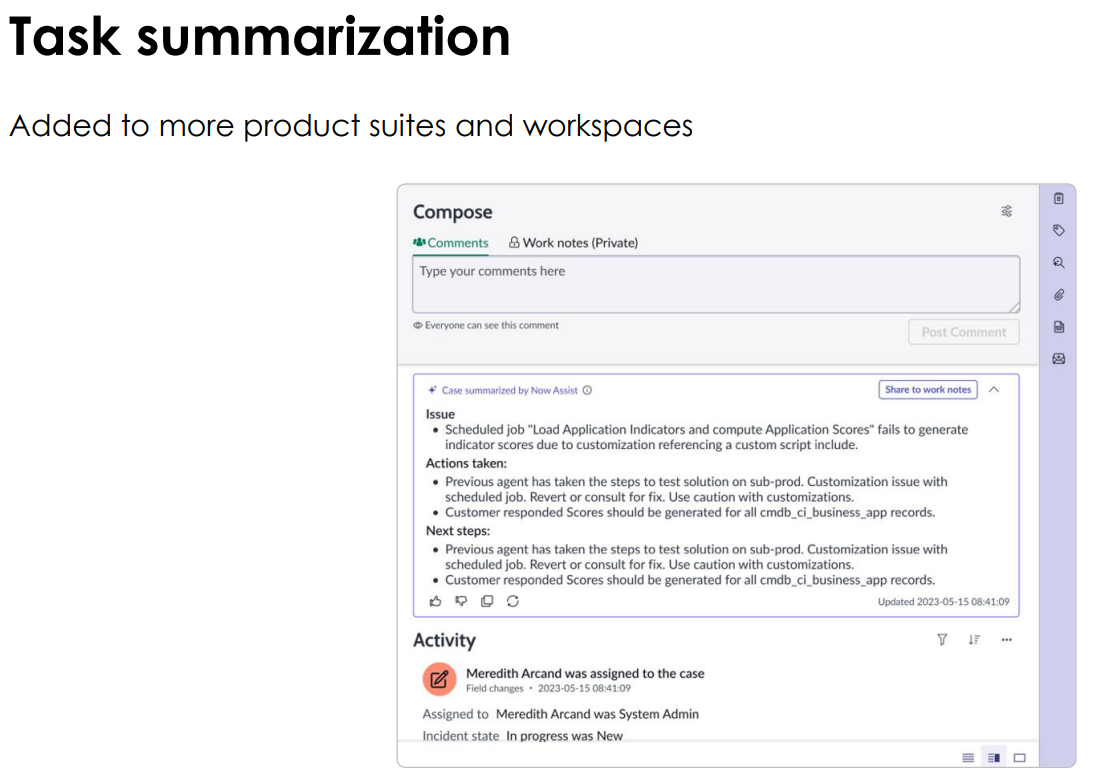Give a thumbs down to the summary
Image resolution: width=1098 pixels, height=781 pixels.
point(461,601)
